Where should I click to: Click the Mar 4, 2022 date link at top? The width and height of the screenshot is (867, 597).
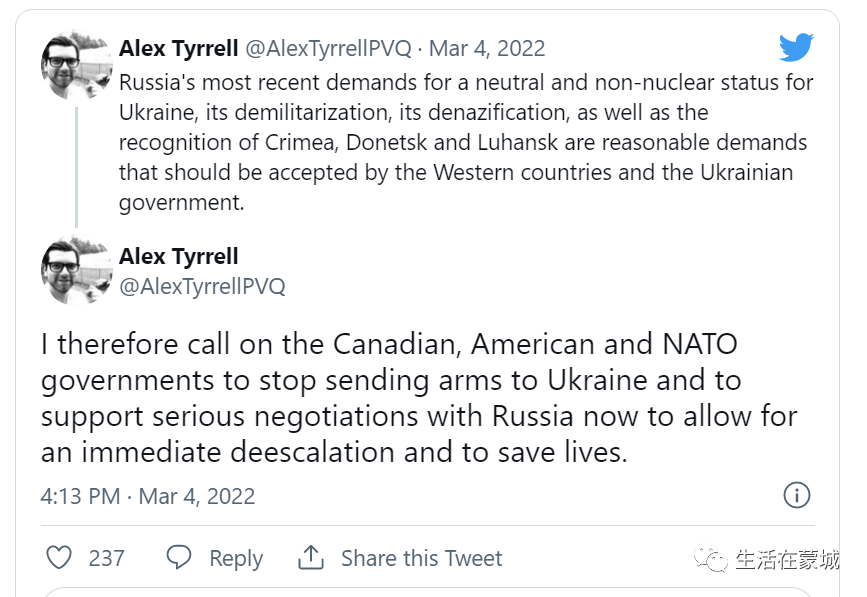tap(487, 49)
